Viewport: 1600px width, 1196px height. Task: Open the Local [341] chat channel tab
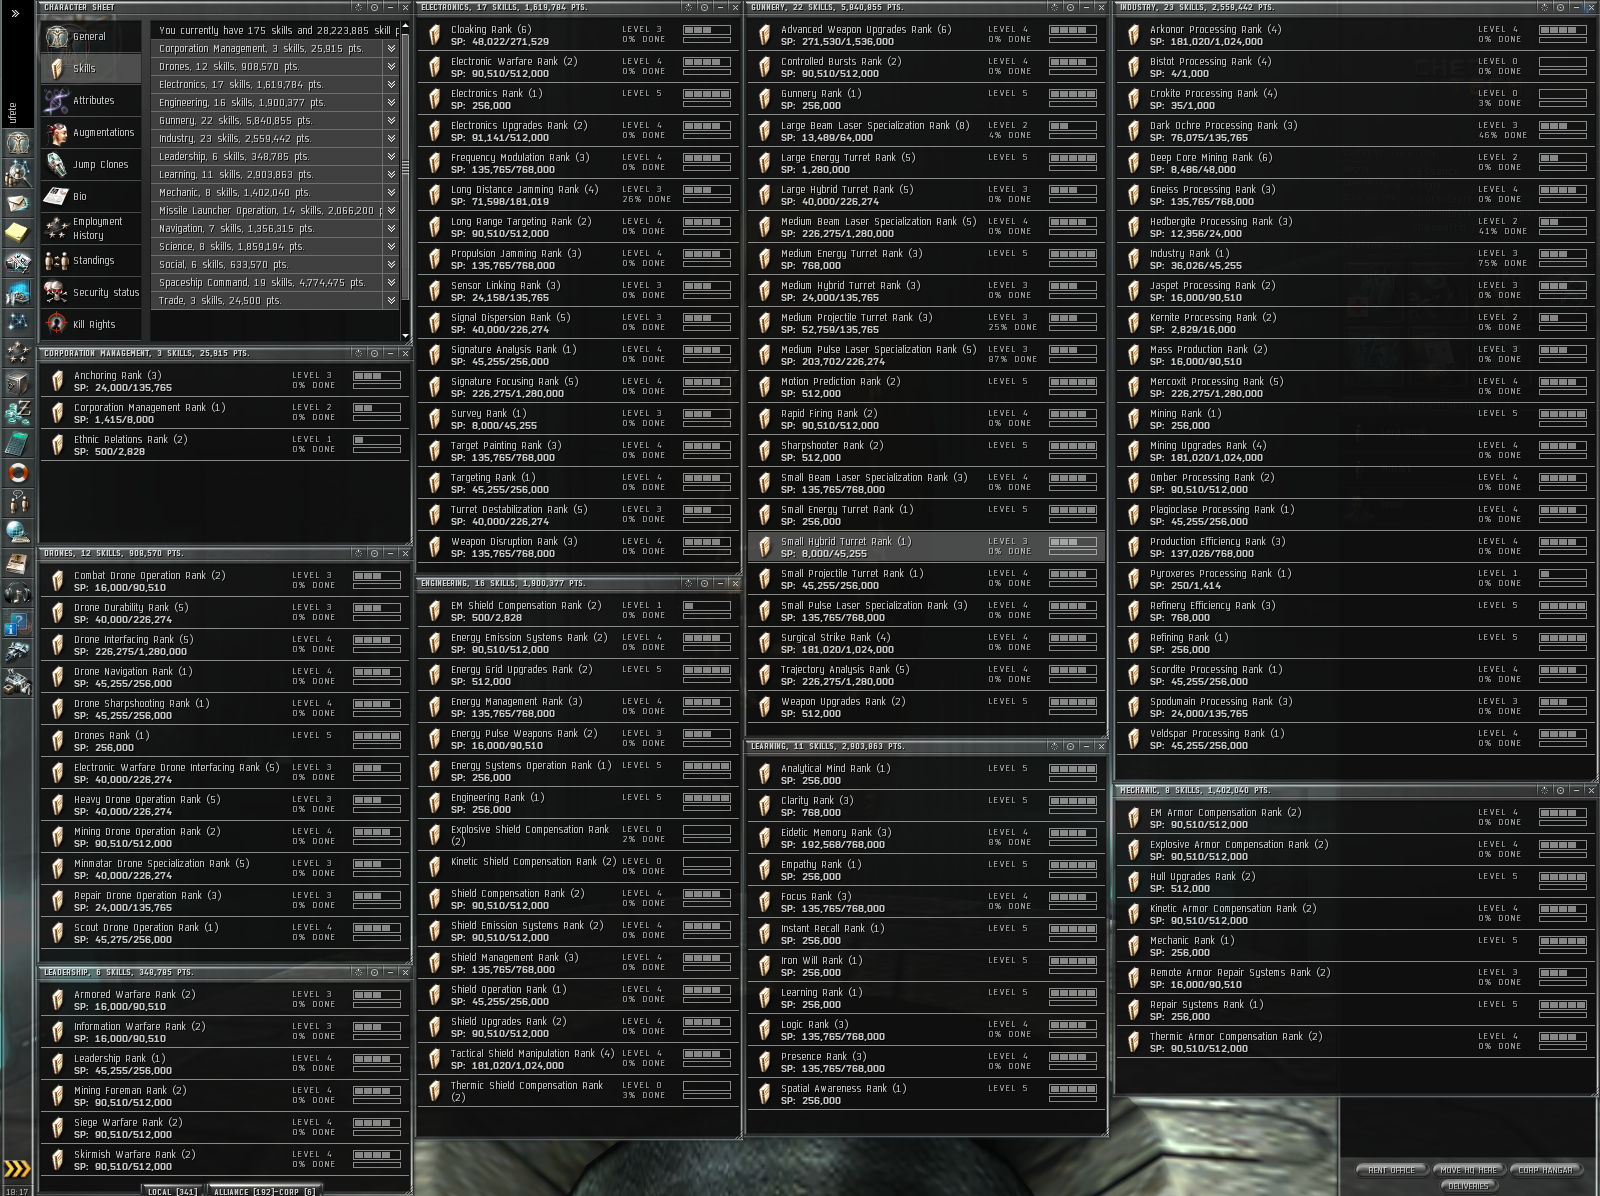pos(172,1191)
